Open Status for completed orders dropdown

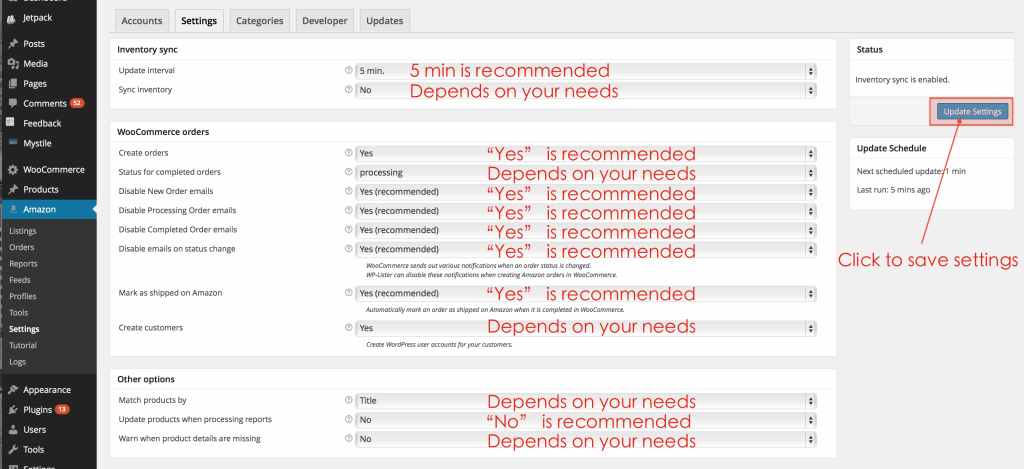pos(585,172)
